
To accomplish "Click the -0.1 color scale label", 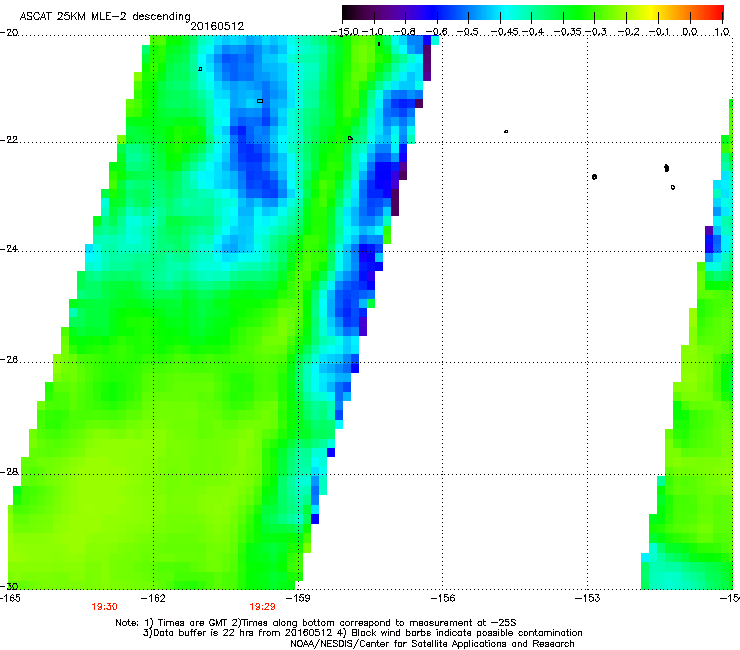I will [x=659, y=32].
